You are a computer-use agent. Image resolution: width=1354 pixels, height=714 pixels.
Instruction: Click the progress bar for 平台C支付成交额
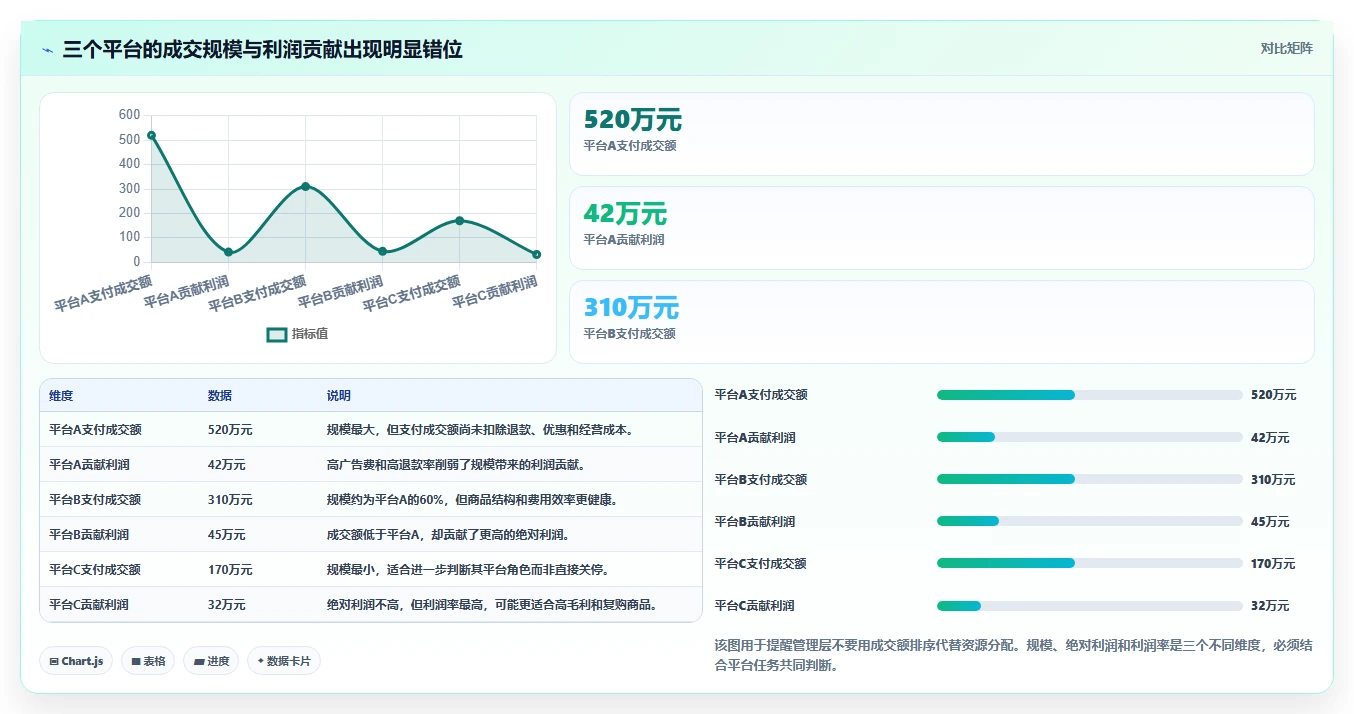[1089, 563]
